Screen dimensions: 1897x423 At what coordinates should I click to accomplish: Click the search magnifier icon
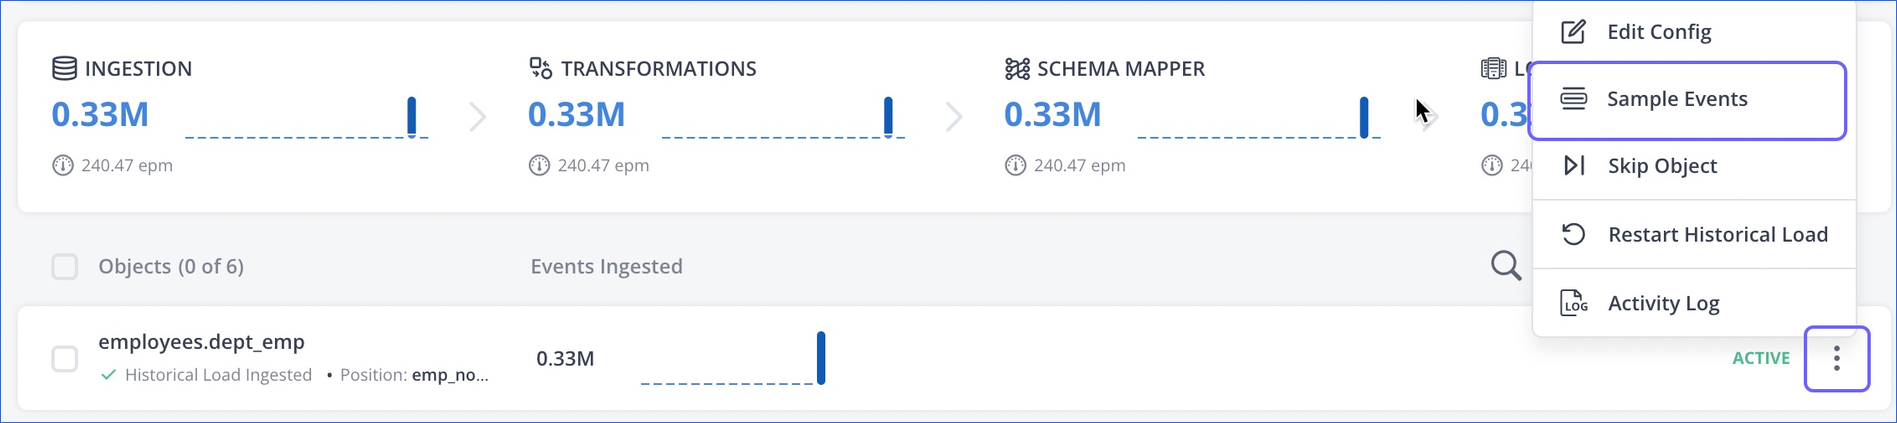click(1505, 265)
